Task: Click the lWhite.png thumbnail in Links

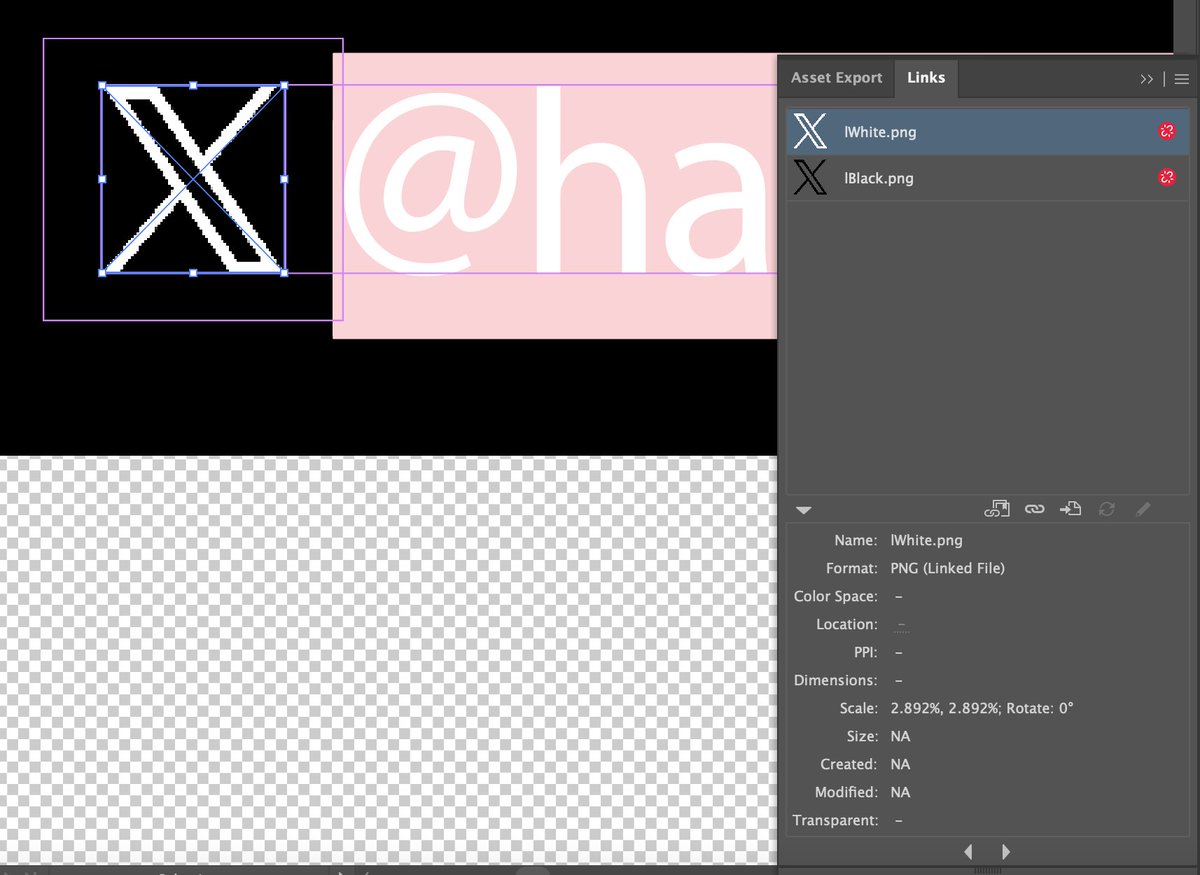Action: click(x=810, y=131)
